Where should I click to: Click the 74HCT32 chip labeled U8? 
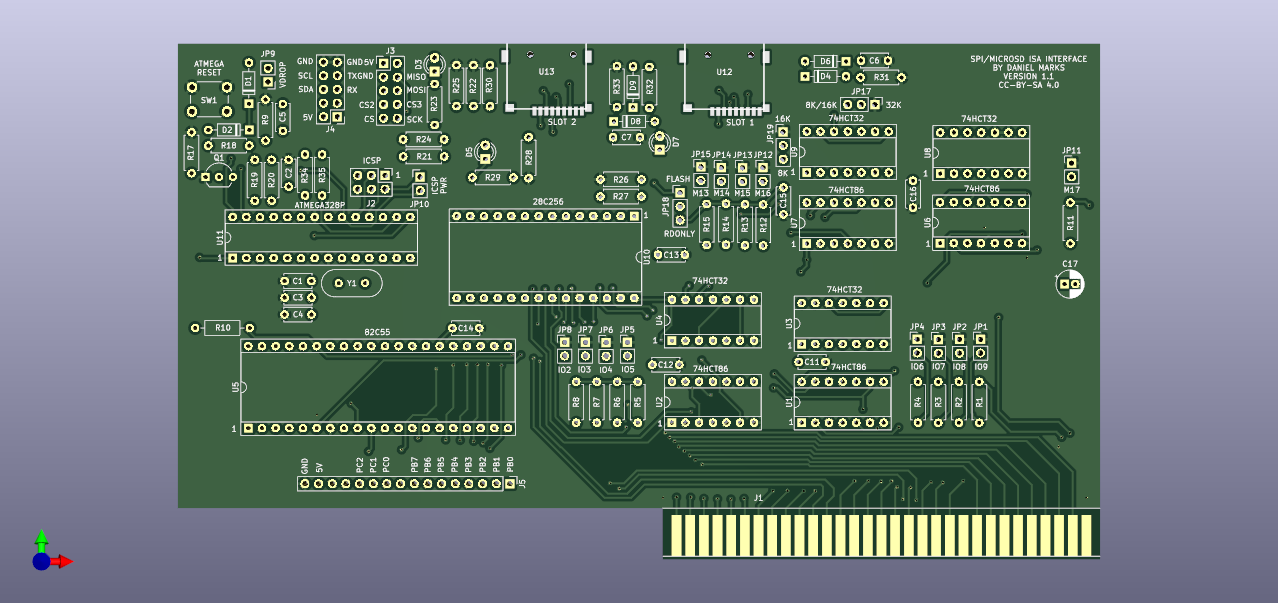[981, 152]
